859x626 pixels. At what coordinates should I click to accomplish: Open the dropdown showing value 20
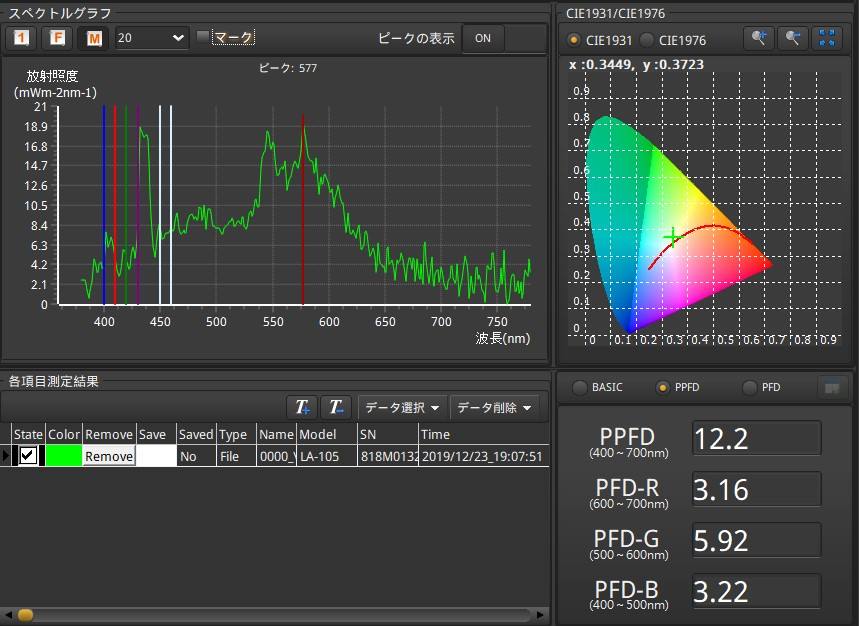(x=151, y=38)
